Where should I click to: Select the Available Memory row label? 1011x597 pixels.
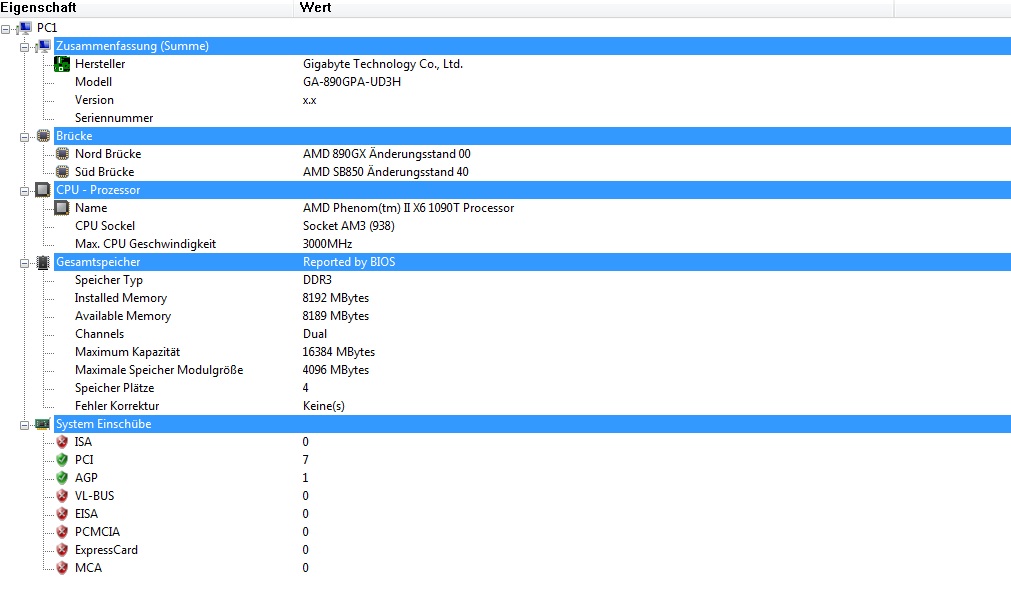click(x=123, y=316)
